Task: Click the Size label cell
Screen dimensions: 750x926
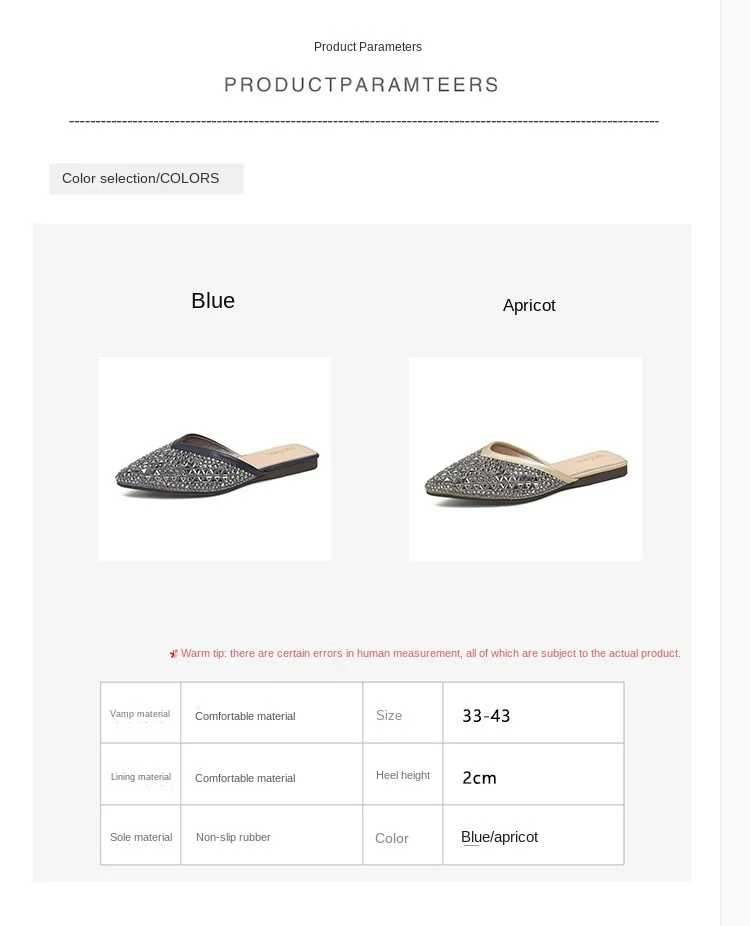Action: click(403, 713)
